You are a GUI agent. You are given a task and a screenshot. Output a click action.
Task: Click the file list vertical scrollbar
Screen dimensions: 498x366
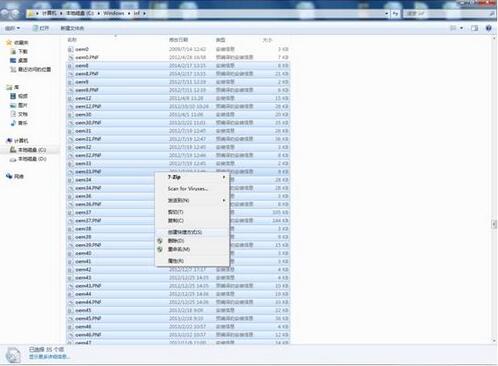coord(494,190)
